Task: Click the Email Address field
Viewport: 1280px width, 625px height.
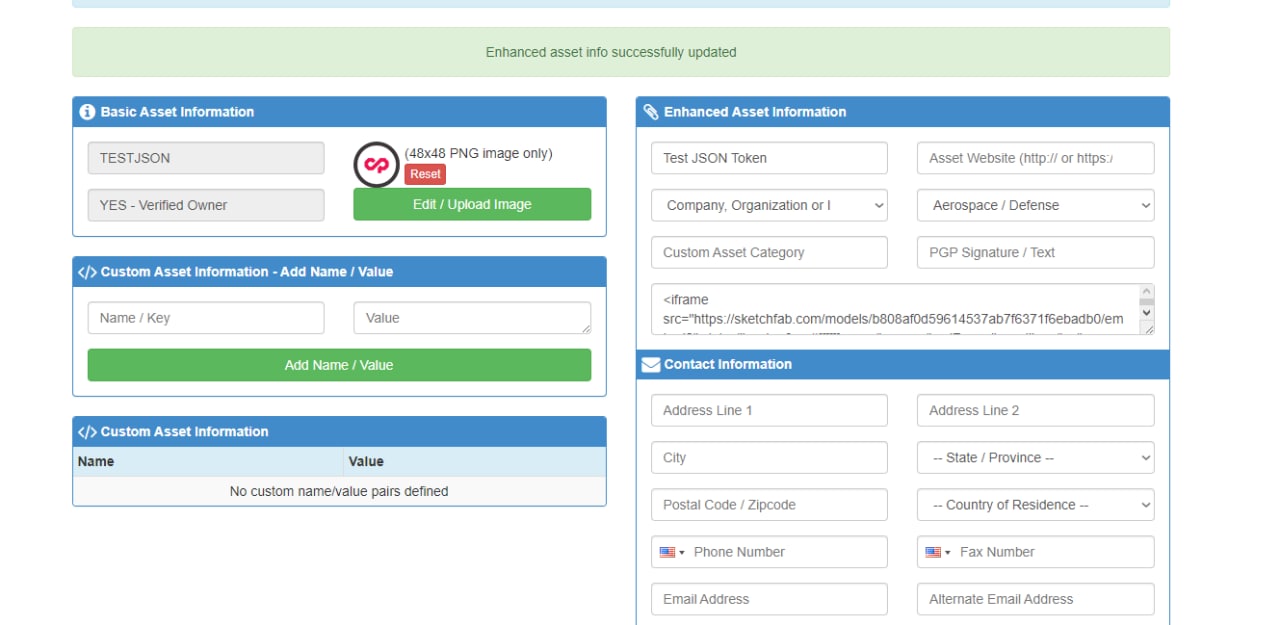Action: click(x=769, y=599)
